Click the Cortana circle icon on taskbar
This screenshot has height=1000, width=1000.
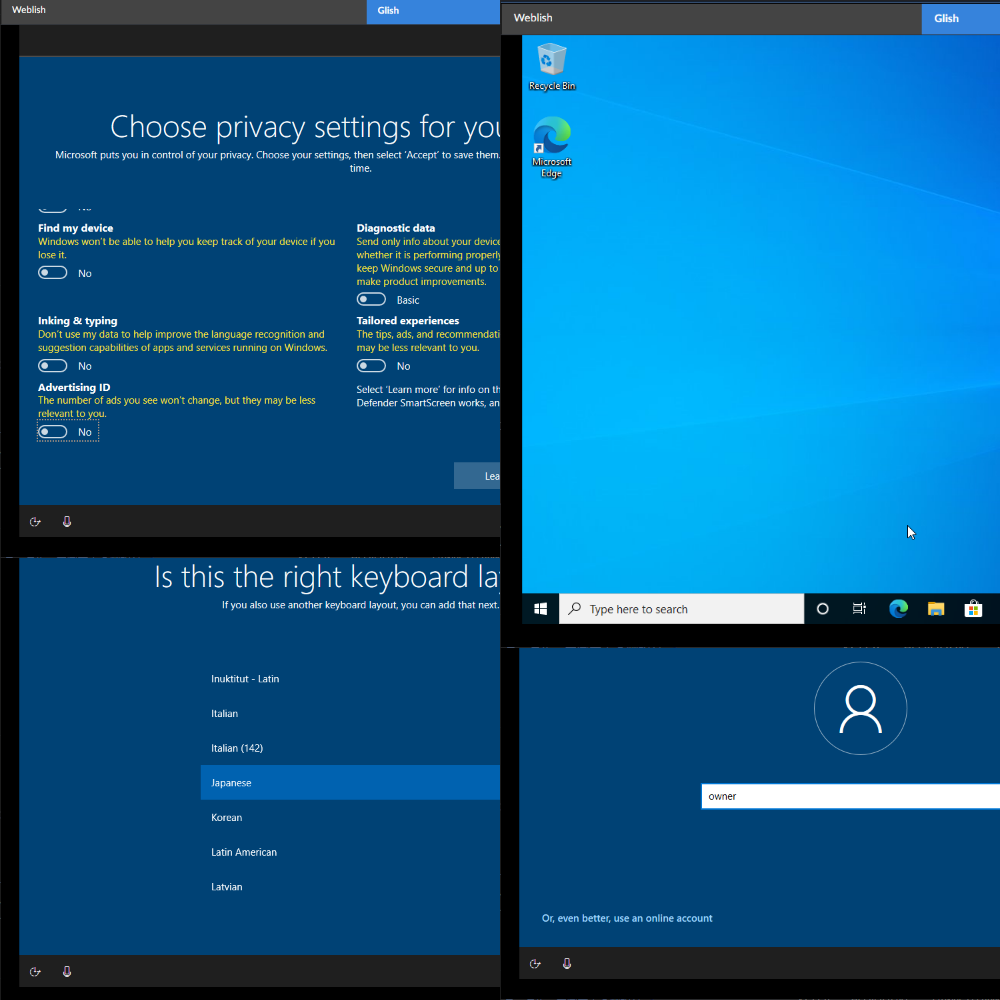[x=823, y=609]
